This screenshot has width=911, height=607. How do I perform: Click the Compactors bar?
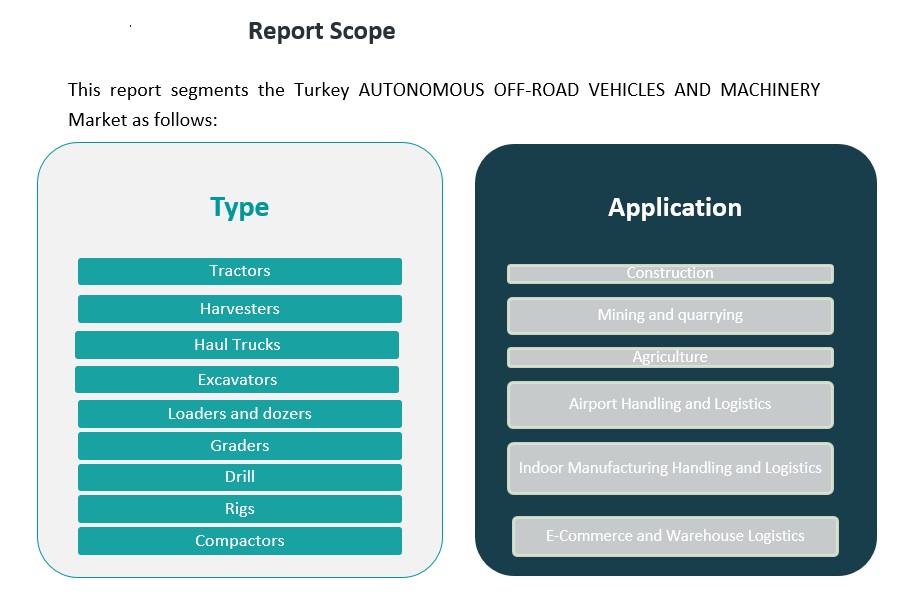[x=240, y=541]
